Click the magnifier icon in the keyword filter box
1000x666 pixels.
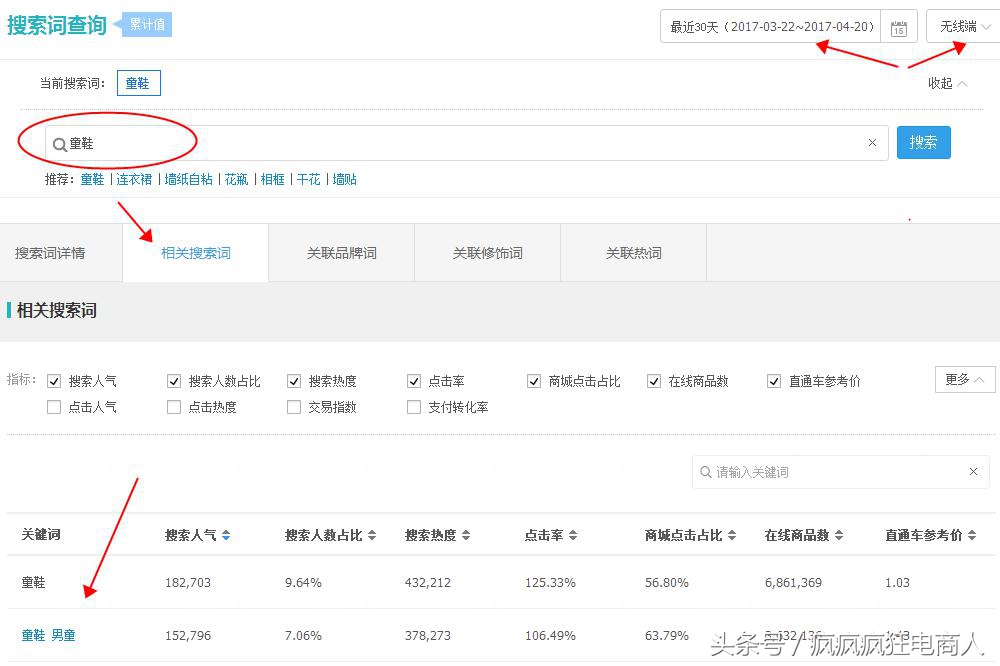[x=706, y=471]
